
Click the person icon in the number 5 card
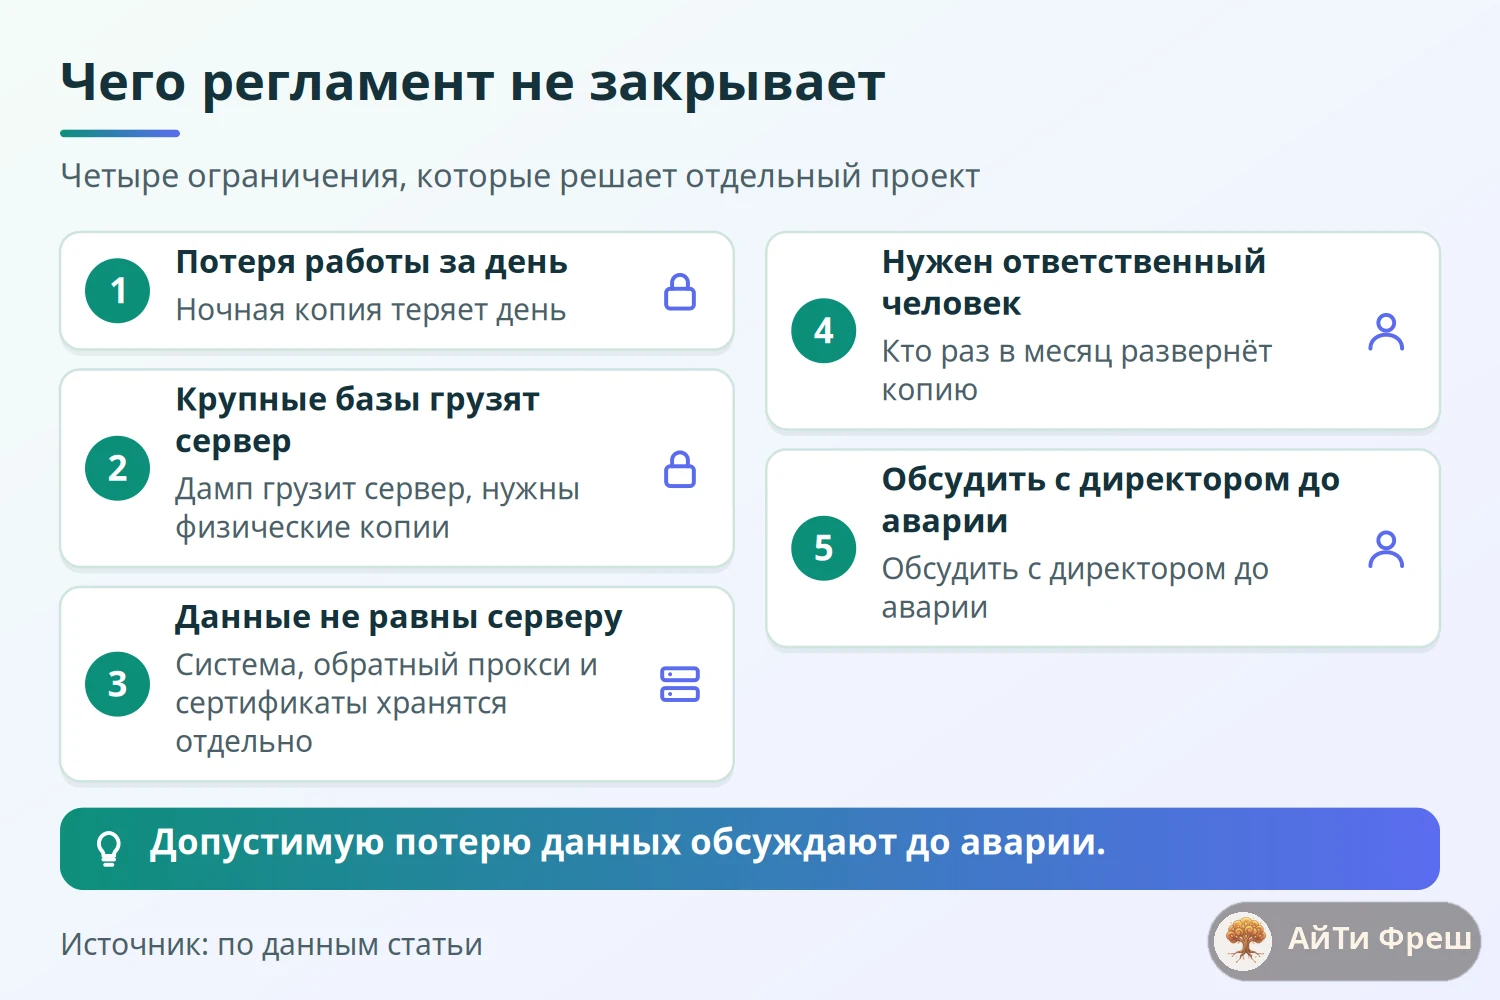[x=1386, y=548]
